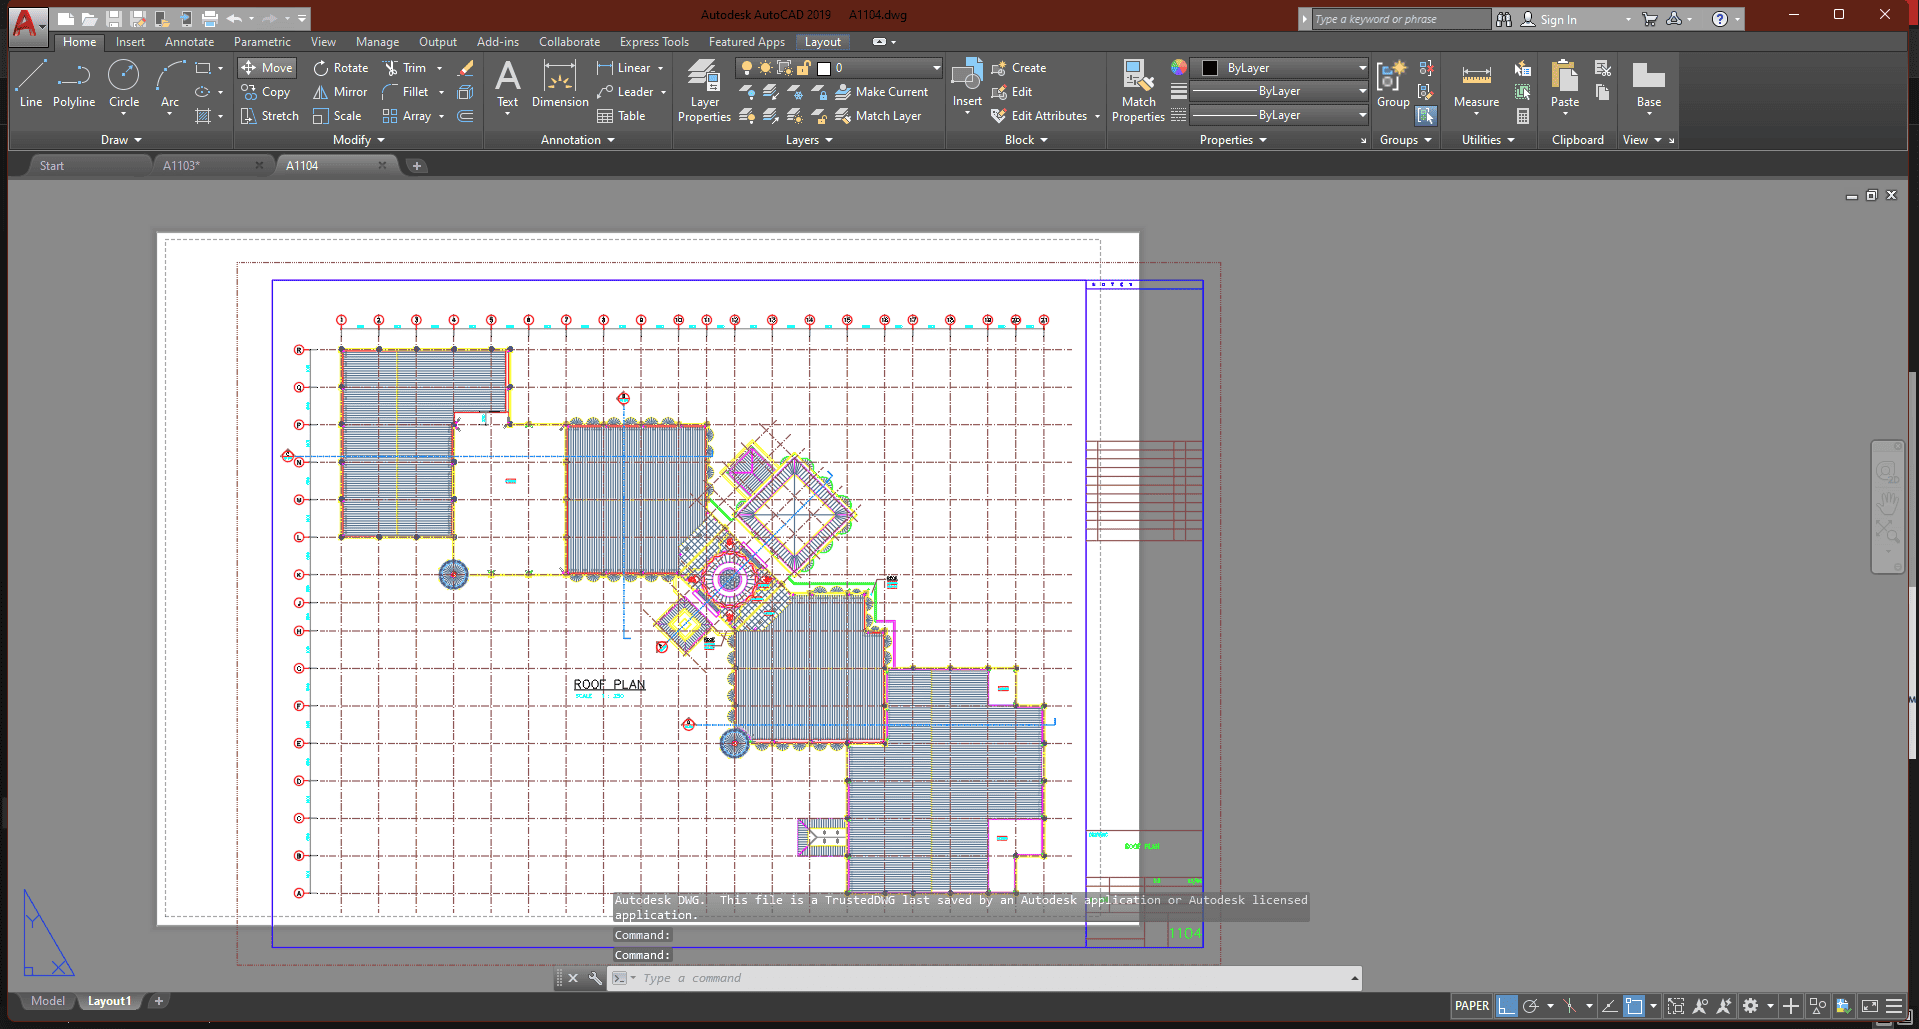1919x1029 pixels.
Task: Toggle Ortho mode in status bar
Action: pos(1506,1006)
